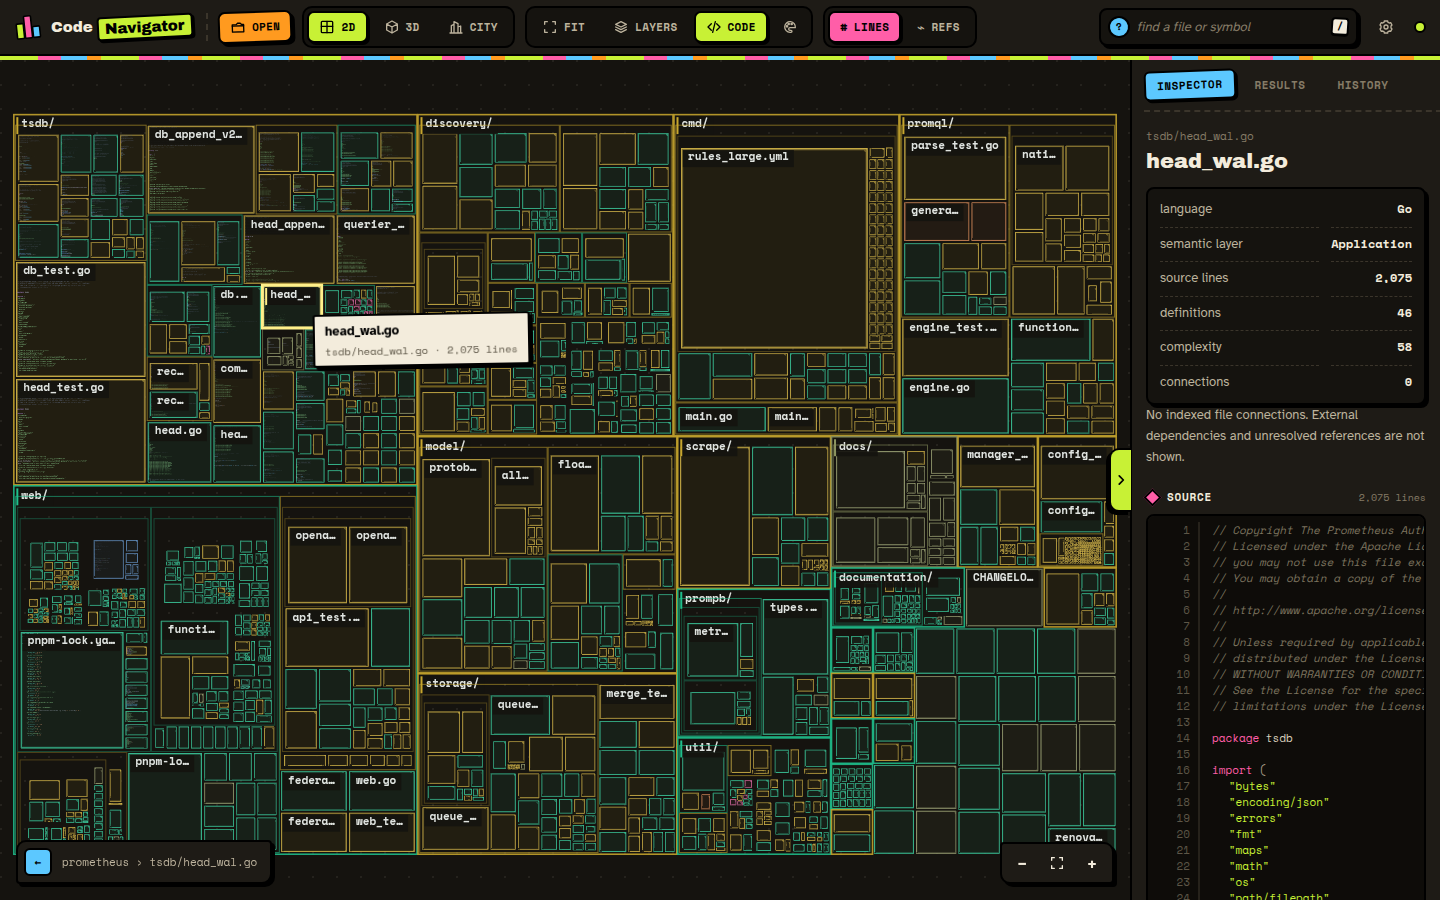1440x900 pixels.
Task: Select the prometheus breadcrumb
Action: pos(95,862)
